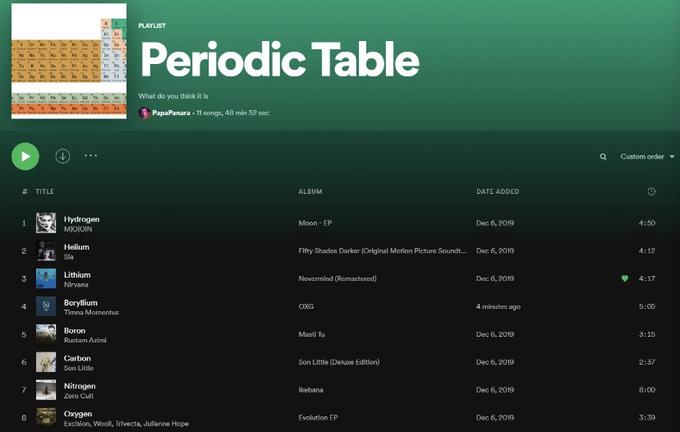This screenshot has width=680, height=432.
Task: Click the duration clock column icon
Action: point(651,191)
